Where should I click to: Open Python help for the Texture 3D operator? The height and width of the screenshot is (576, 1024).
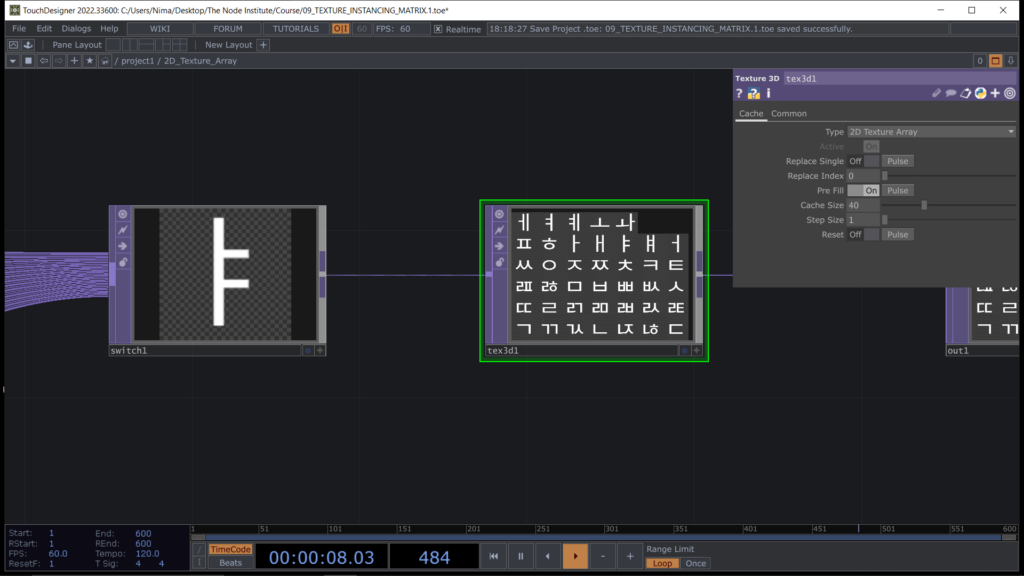coord(754,94)
